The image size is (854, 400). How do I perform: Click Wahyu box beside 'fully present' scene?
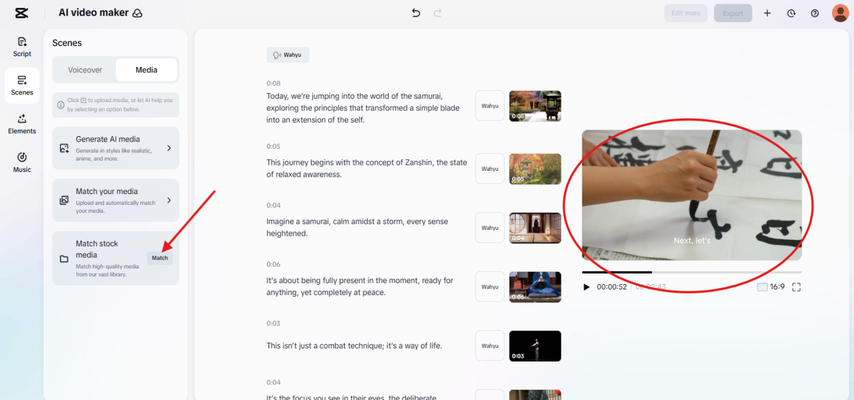tap(490, 287)
